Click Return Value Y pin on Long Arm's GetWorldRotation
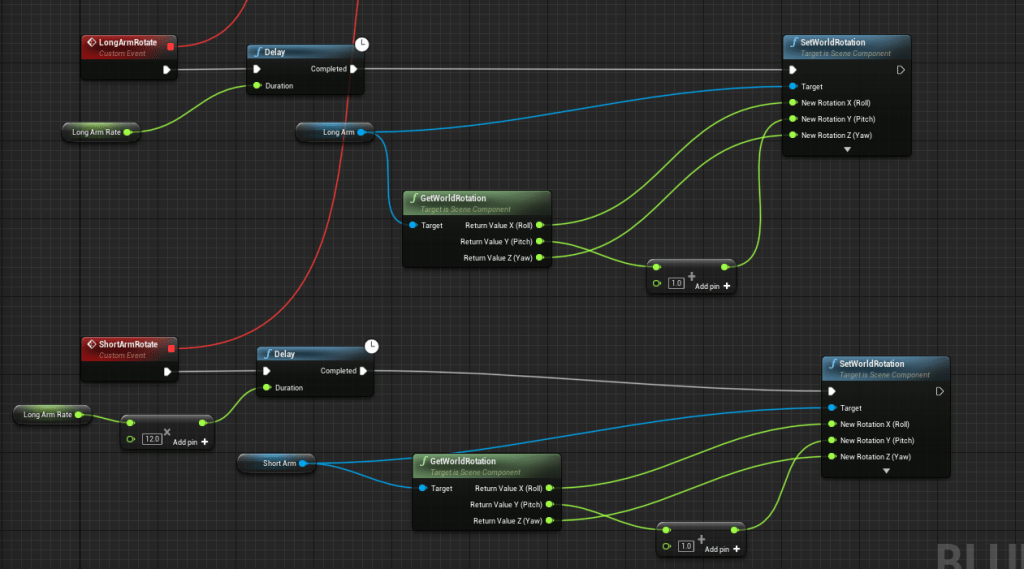This screenshot has height=569, width=1024. coord(541,241)
